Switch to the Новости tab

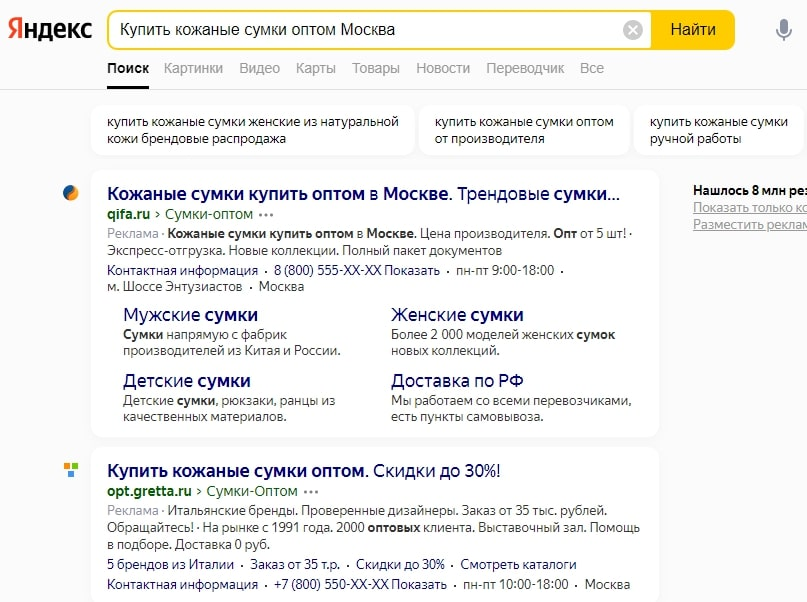pos(443,68)
